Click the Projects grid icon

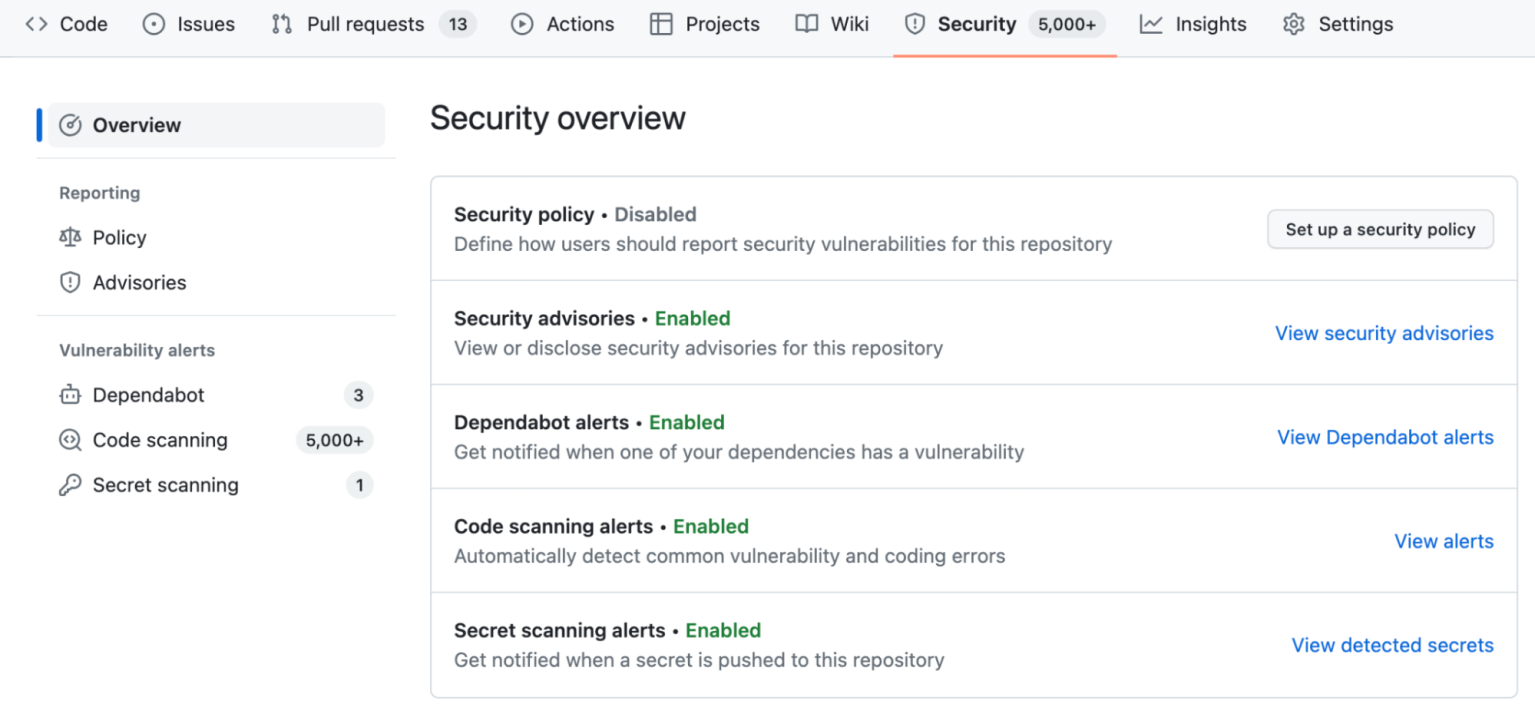point(662,23)
